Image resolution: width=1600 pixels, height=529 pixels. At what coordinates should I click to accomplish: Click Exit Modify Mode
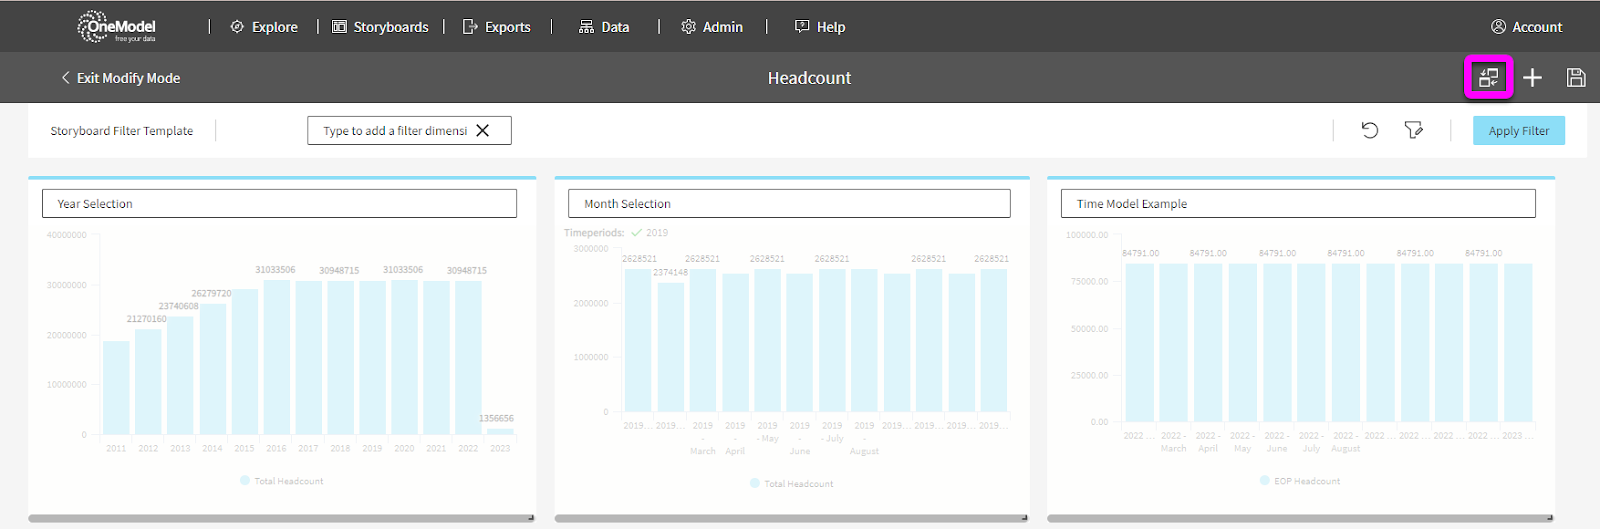click(x=121, y=78)
